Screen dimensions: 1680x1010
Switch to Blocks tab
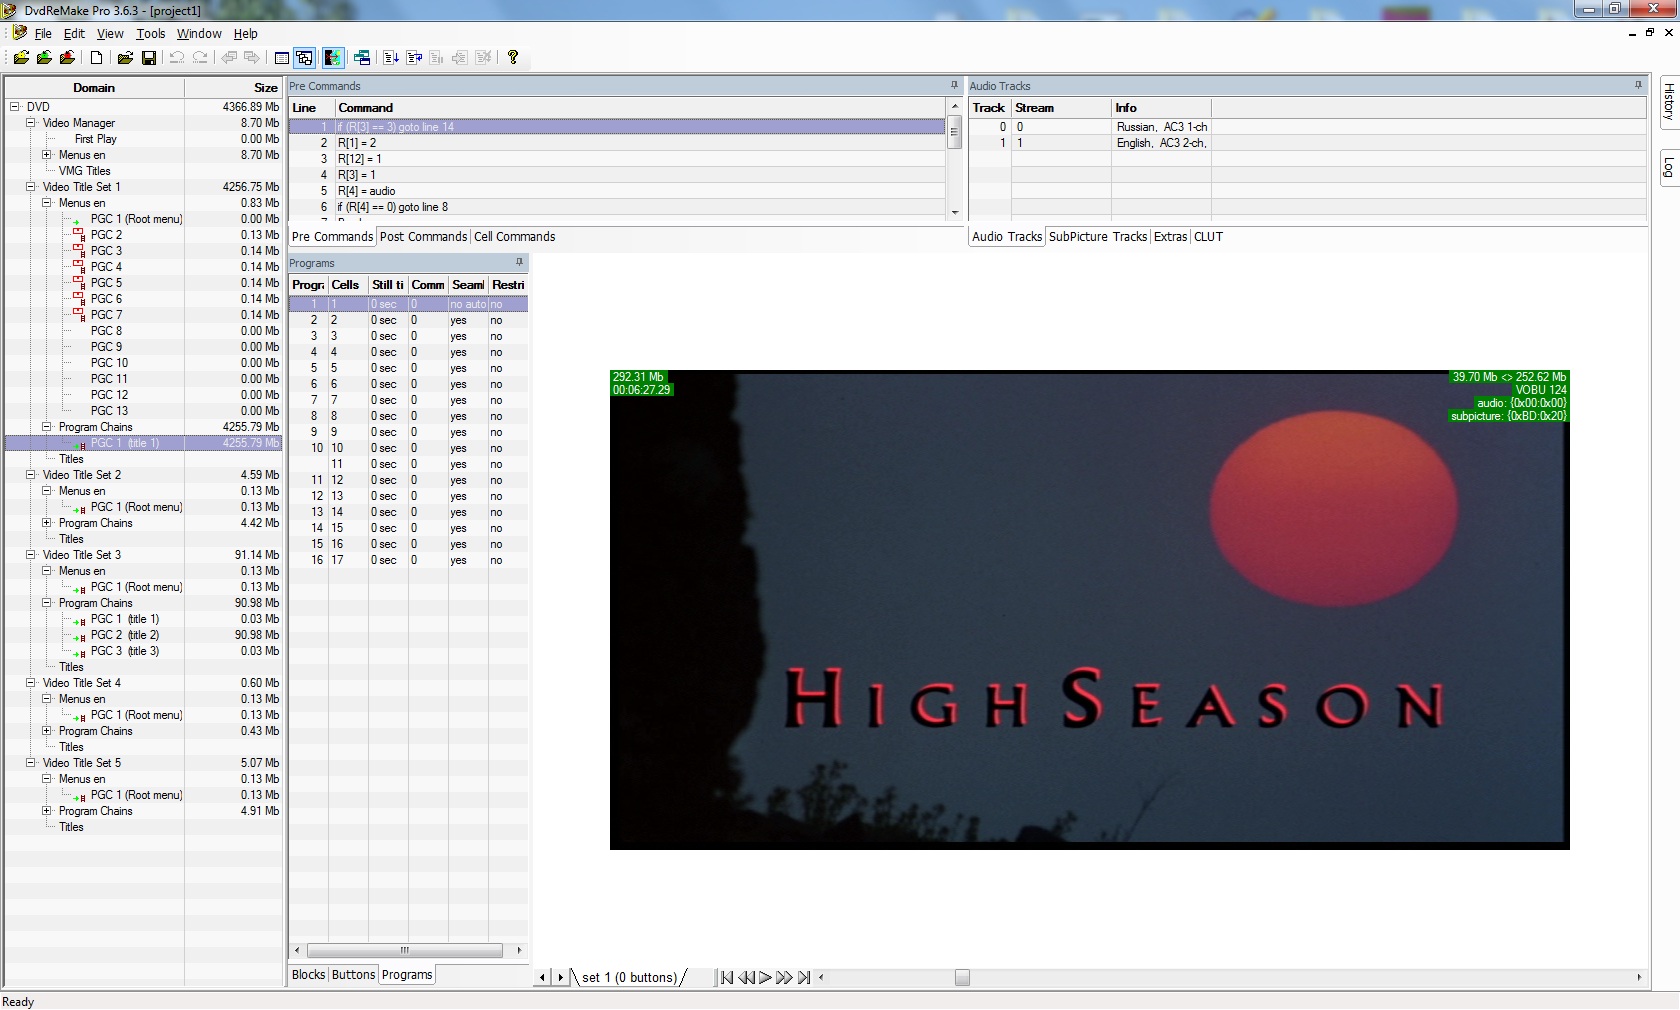pos(308,975)
